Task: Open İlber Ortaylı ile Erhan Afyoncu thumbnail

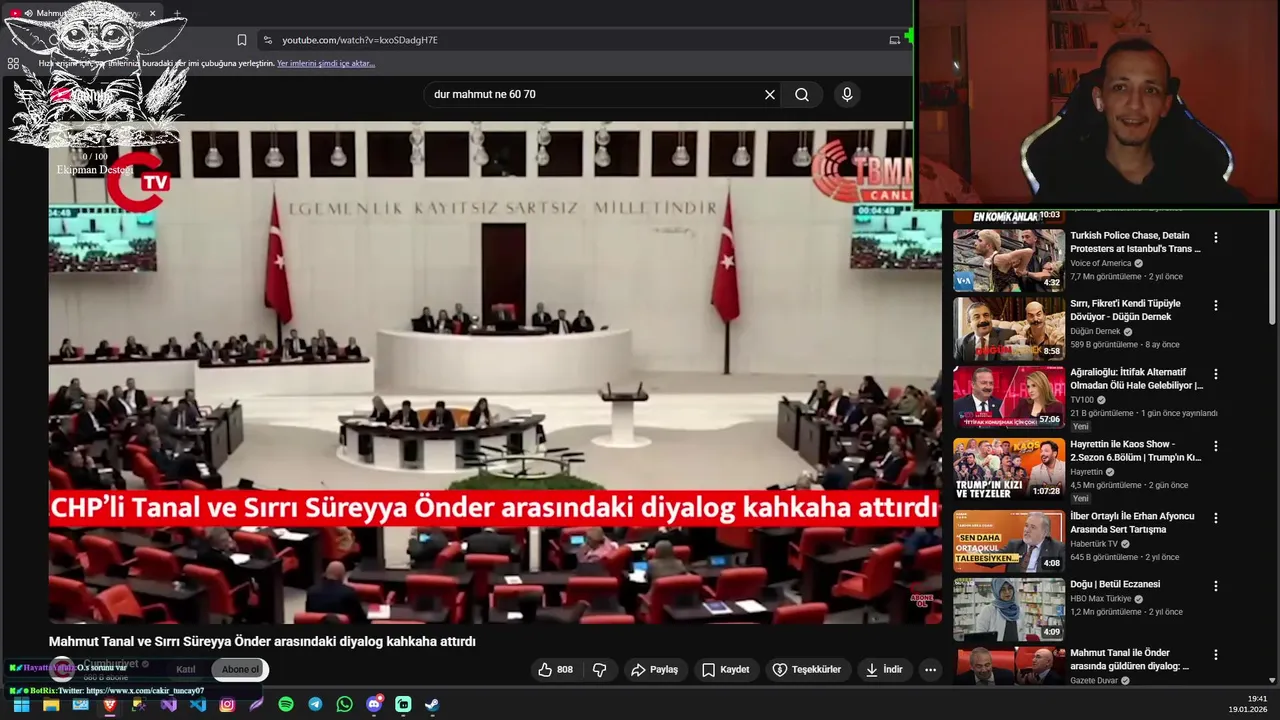Action: click(x=1008, y=541)
